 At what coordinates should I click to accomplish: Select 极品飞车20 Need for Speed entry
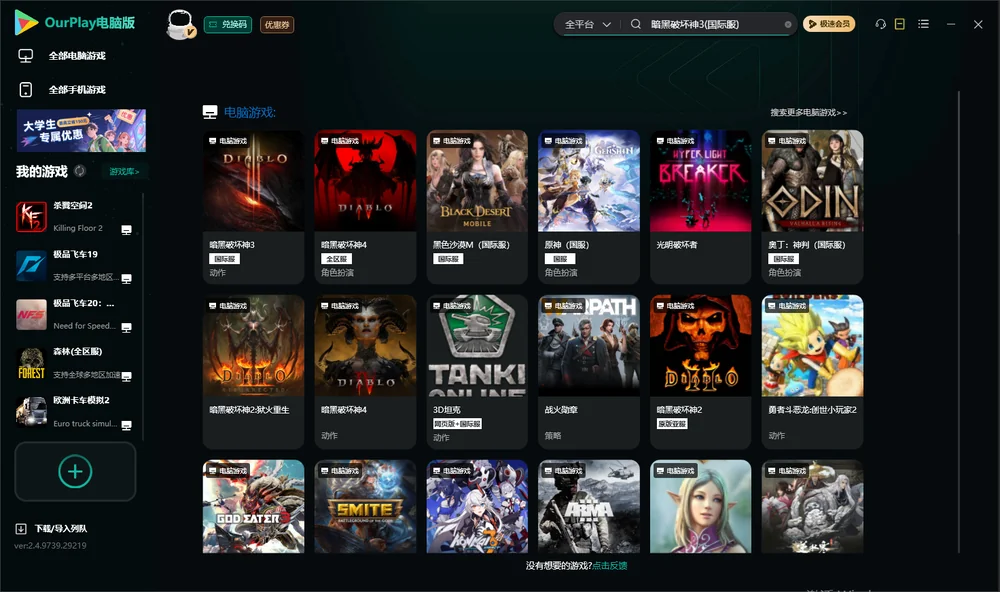pyautogui.click(x=75, y=314)
